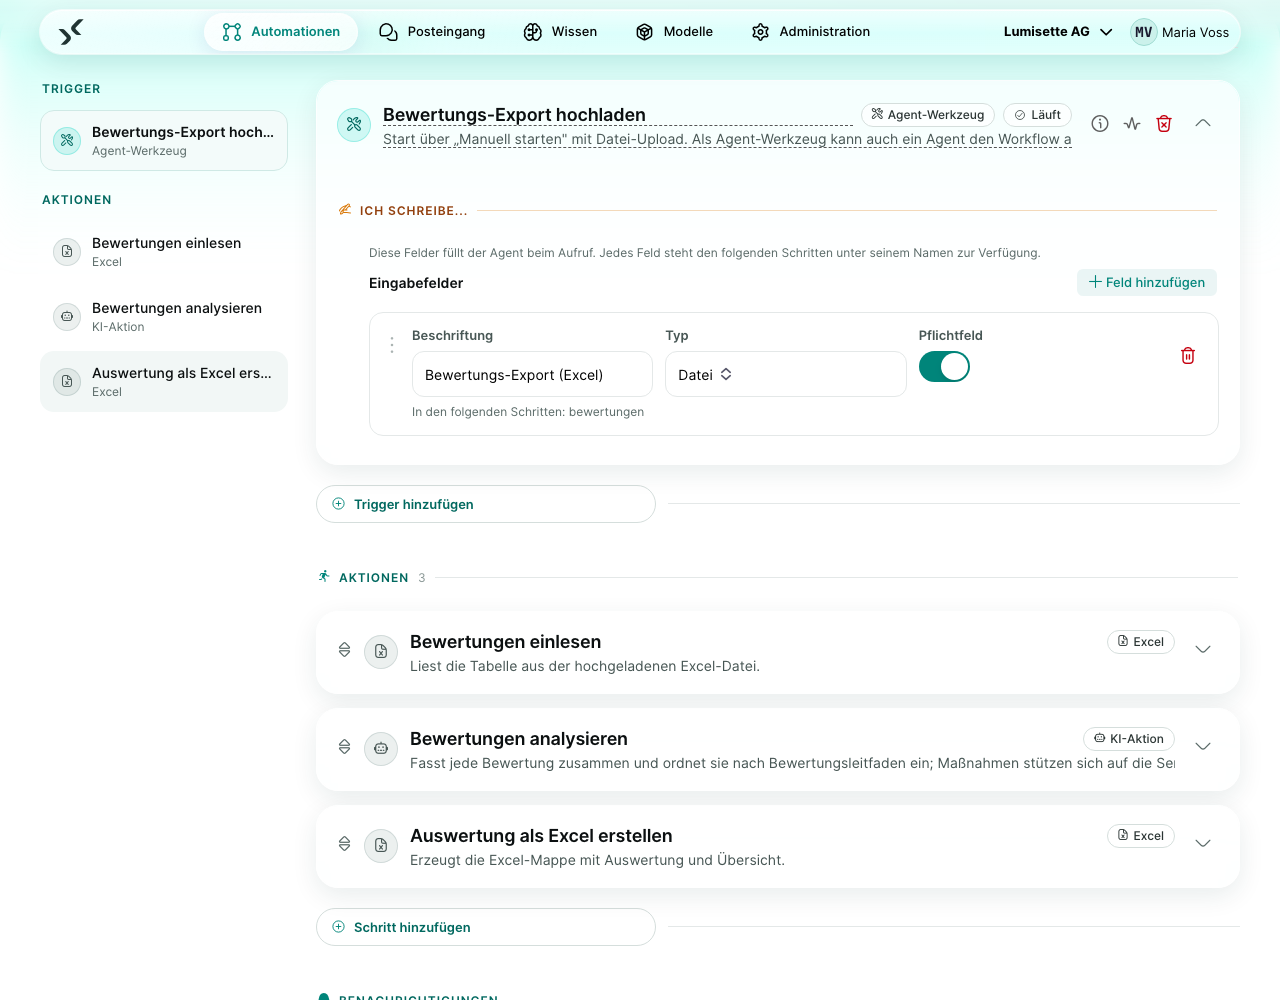Expand the Bewertungen einlesen action

1203,650
